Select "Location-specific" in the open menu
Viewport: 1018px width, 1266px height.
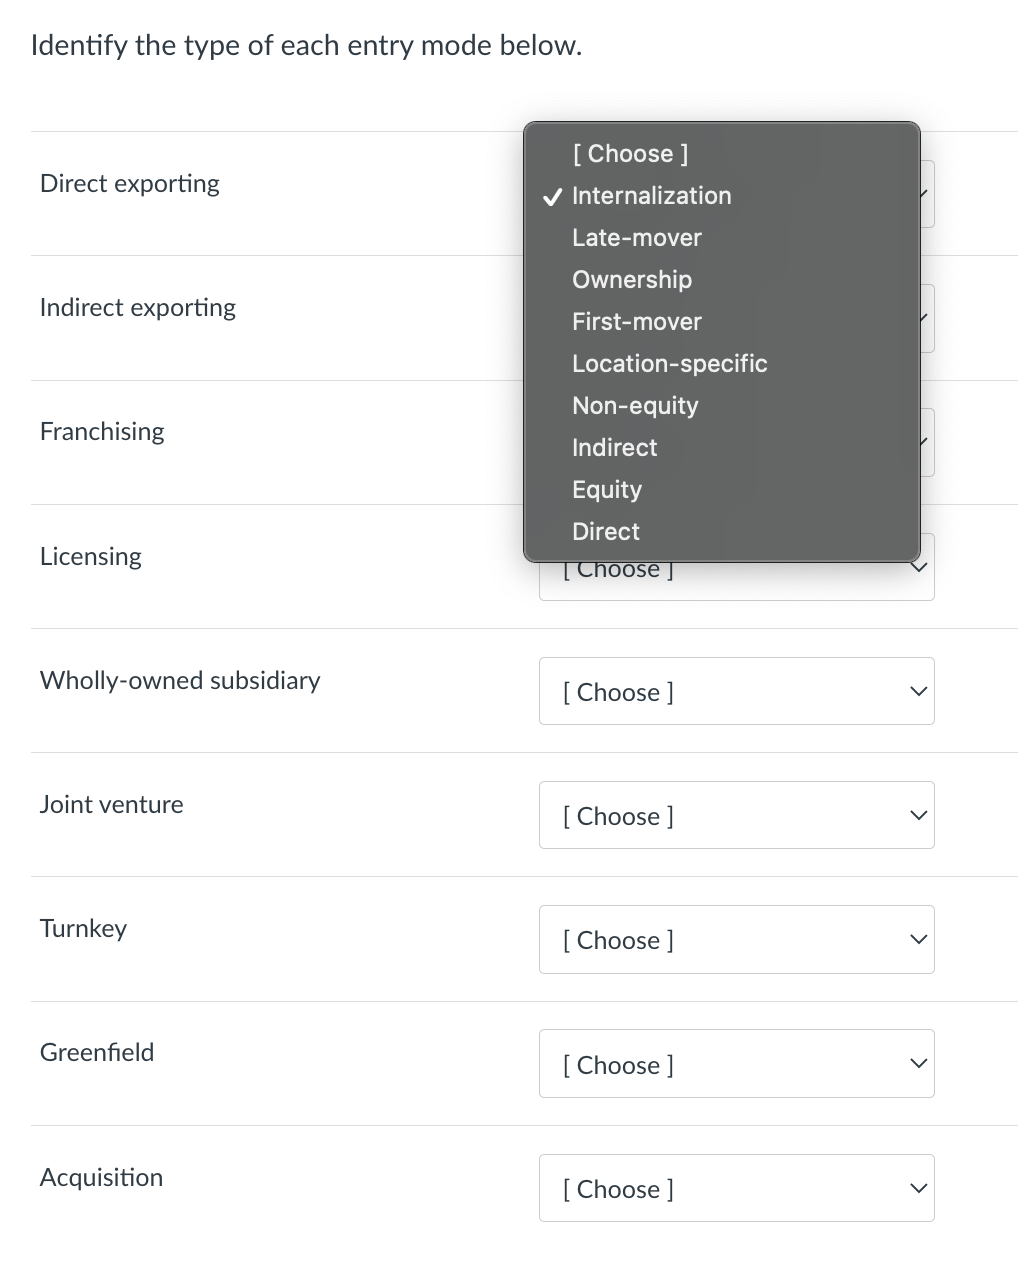tap(669, 363)
